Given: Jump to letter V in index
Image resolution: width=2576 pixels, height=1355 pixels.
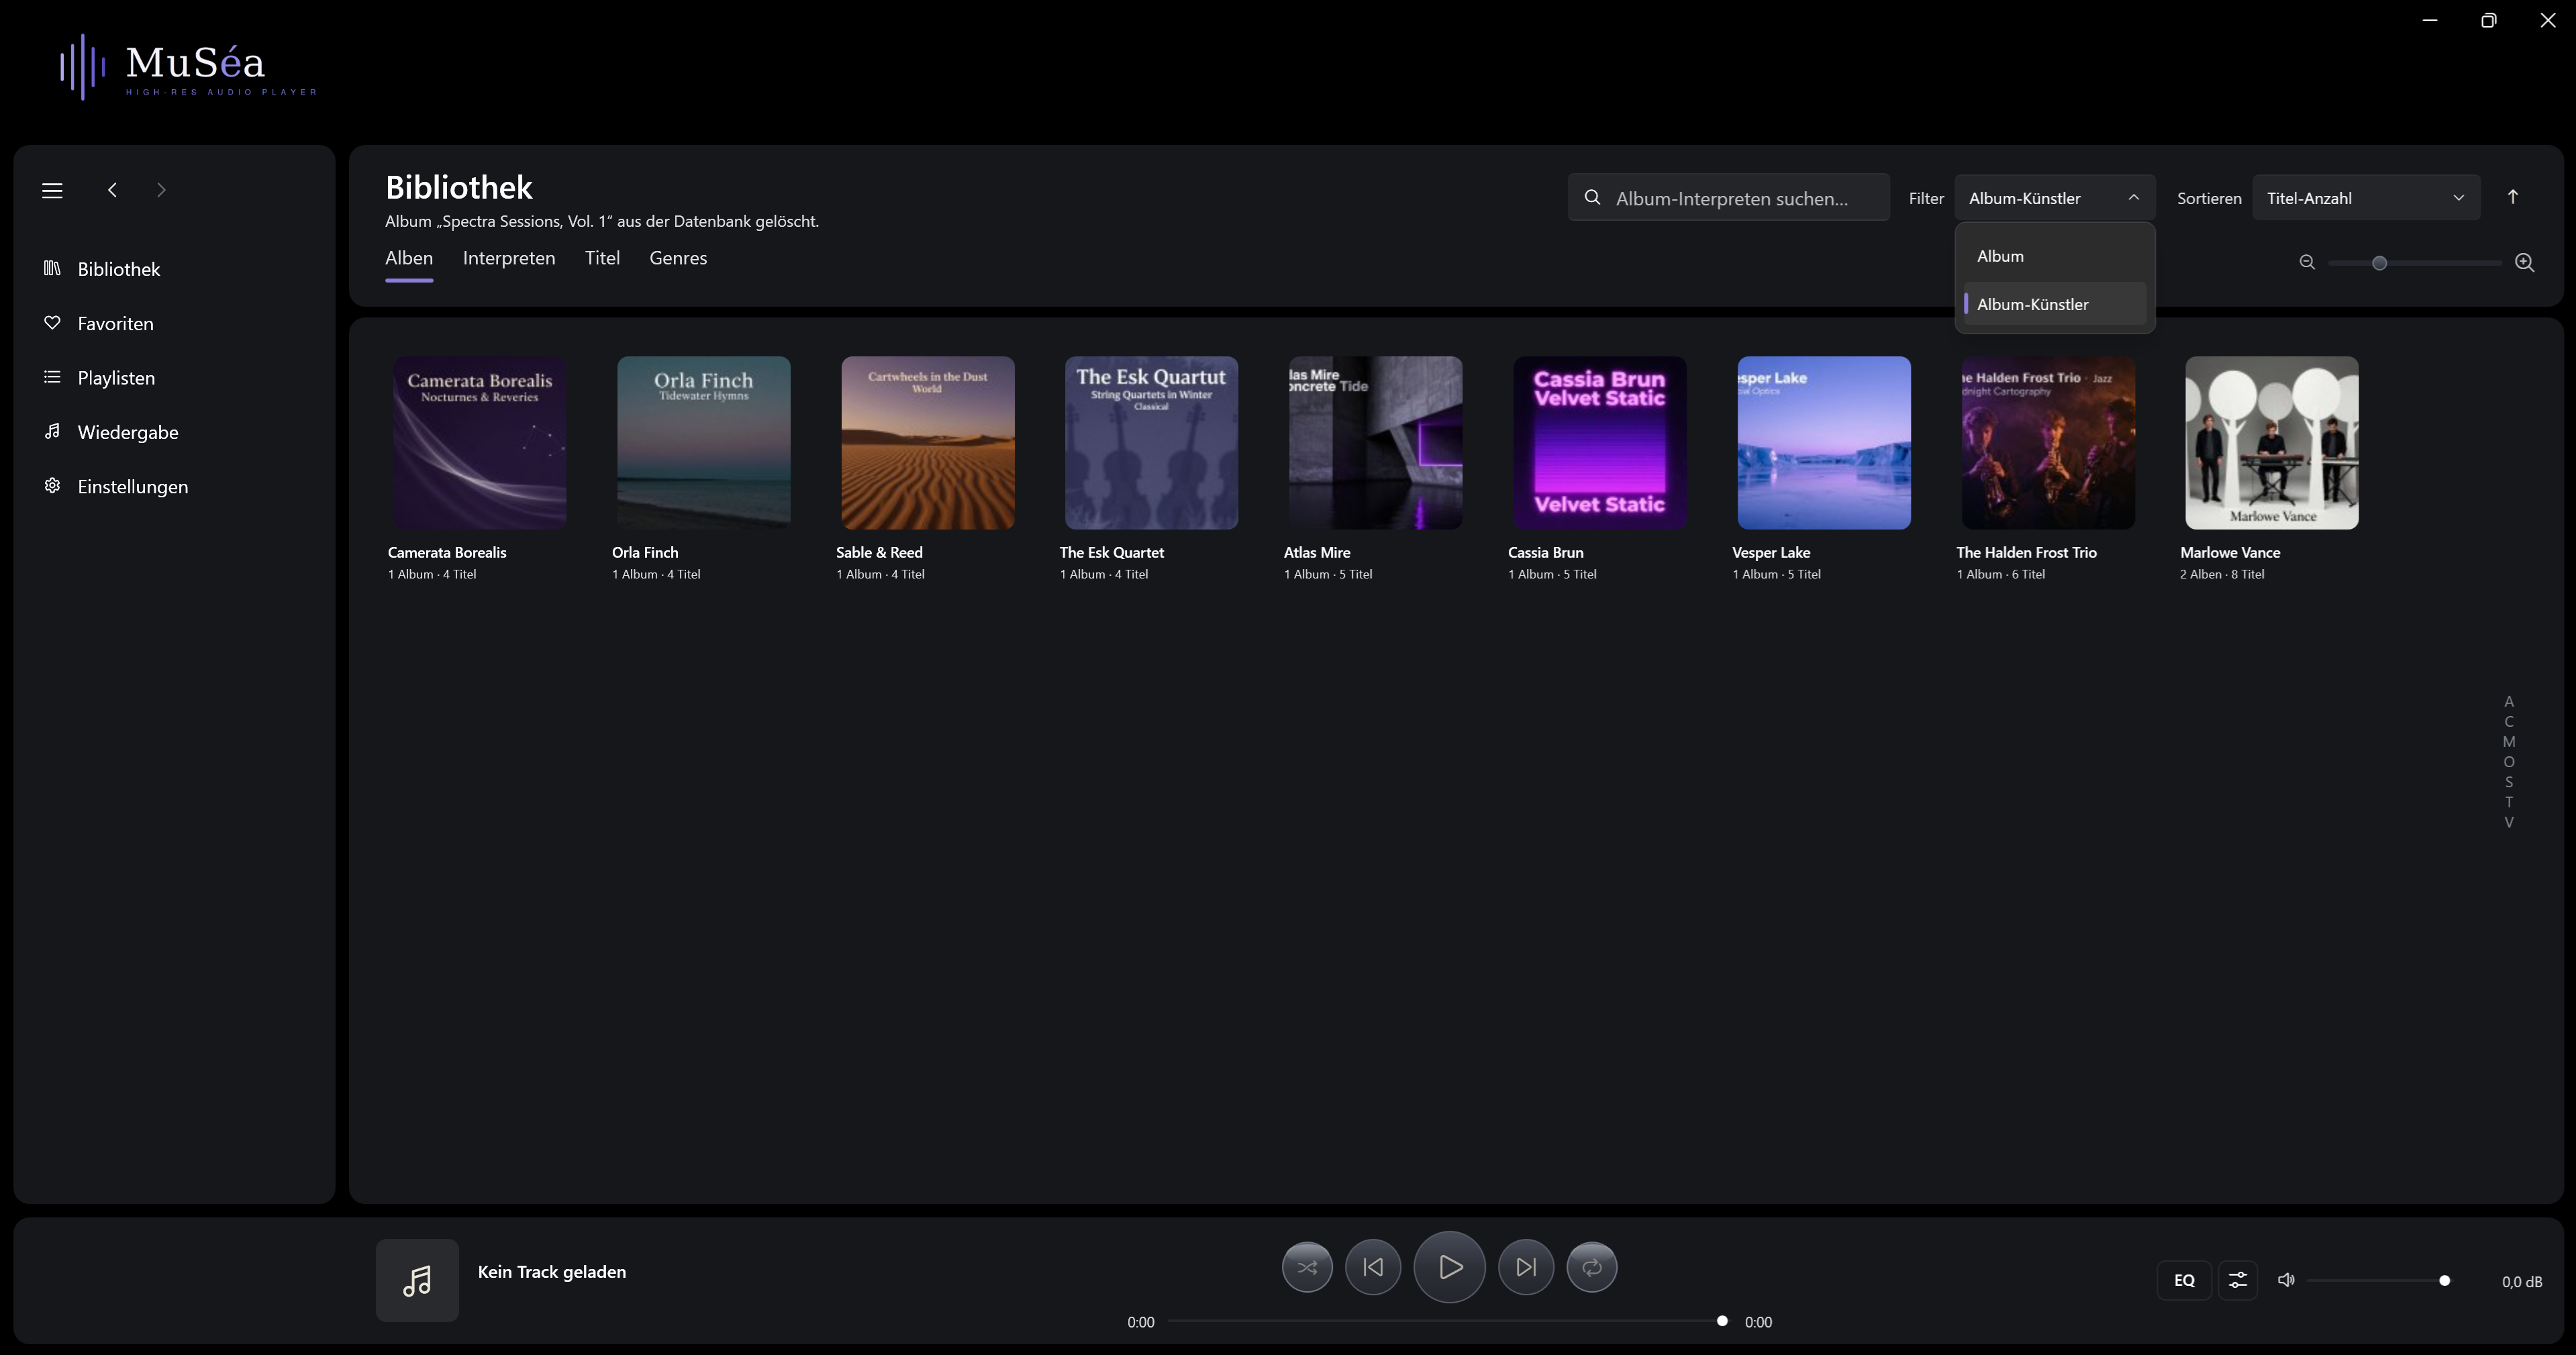Looking at the screenshot, I should coord(2509,822).
